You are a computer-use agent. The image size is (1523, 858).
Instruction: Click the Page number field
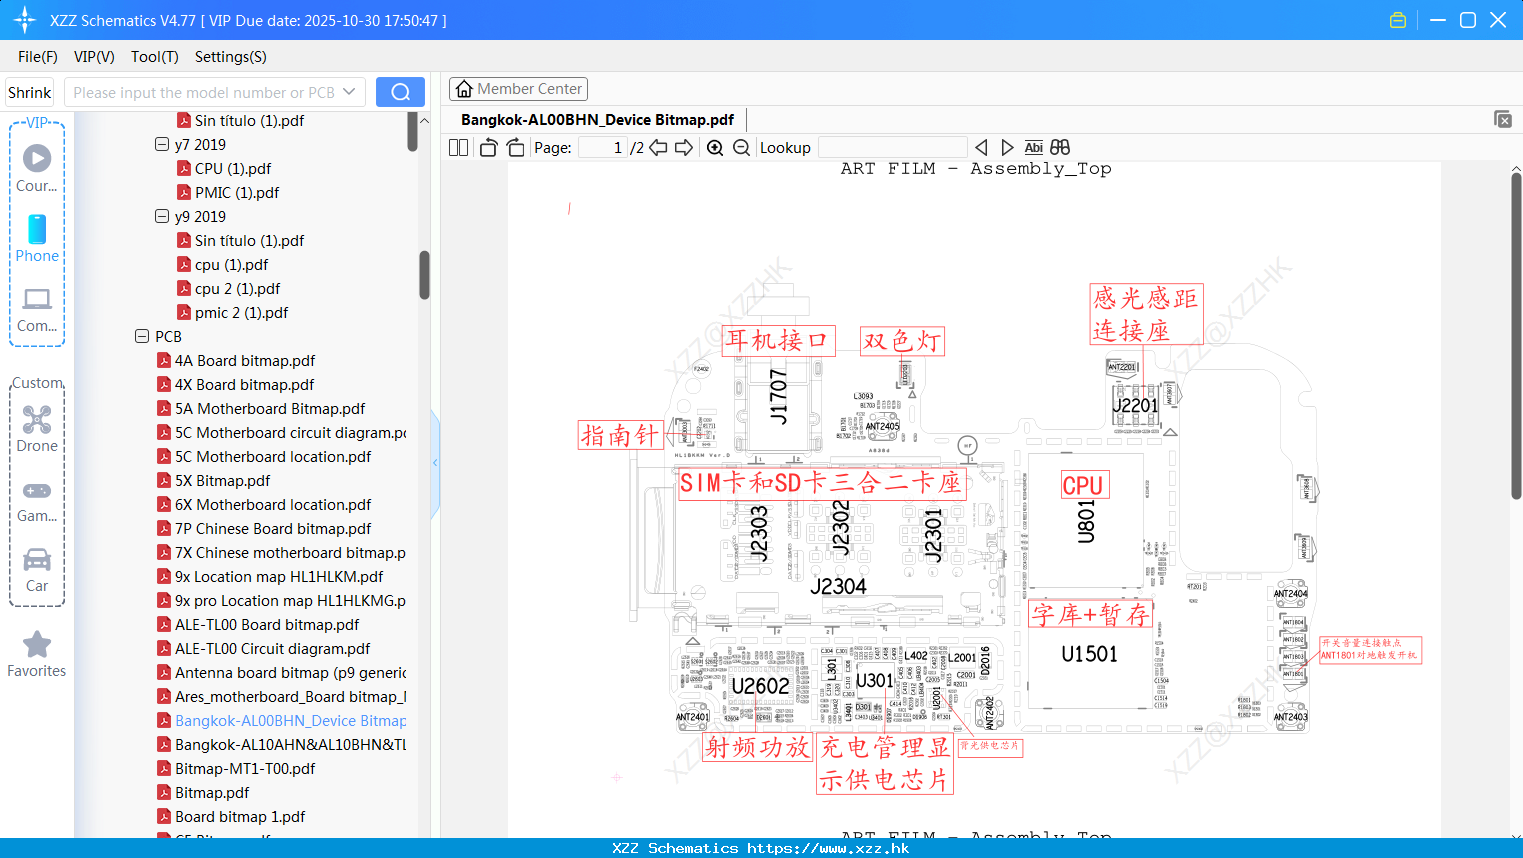coord(603,148)
